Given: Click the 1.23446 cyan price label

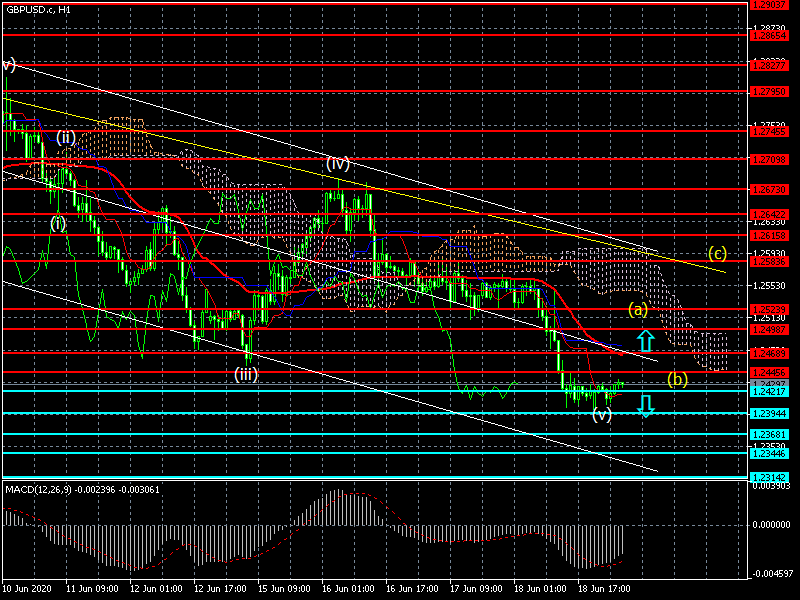Looking at the screenshot, I should tap(768, 454).
